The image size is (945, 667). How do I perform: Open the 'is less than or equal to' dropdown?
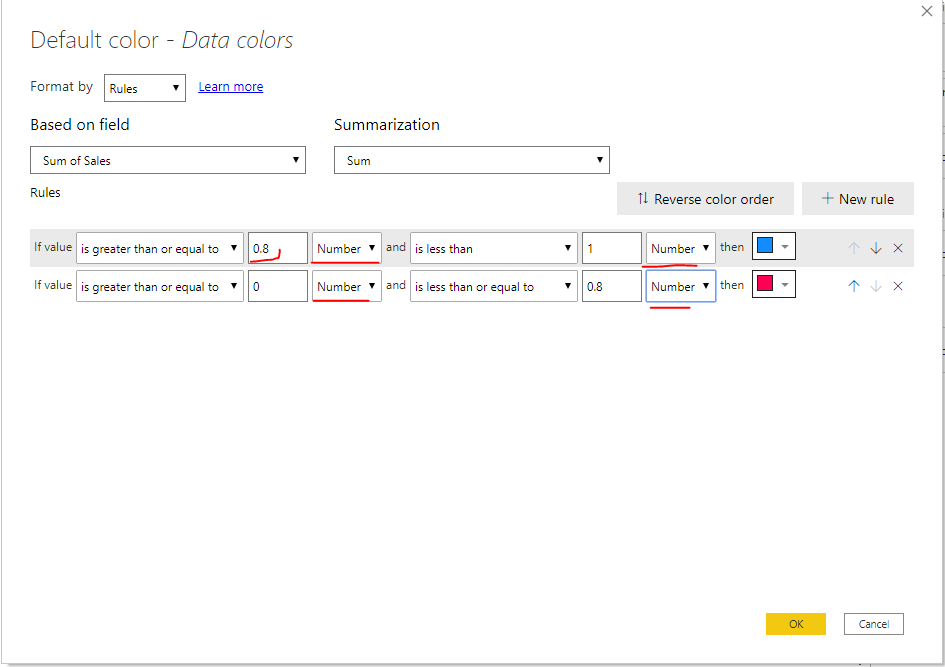point(494,286)
